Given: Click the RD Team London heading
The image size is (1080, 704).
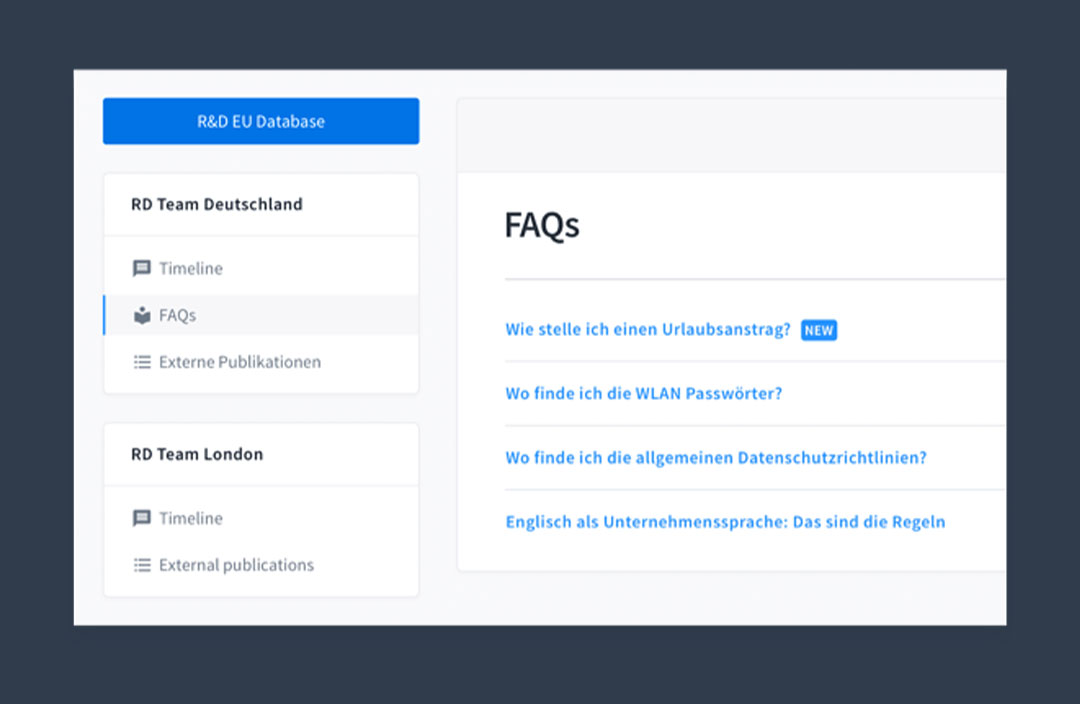Looking at the screenshot, I should 197,454.
